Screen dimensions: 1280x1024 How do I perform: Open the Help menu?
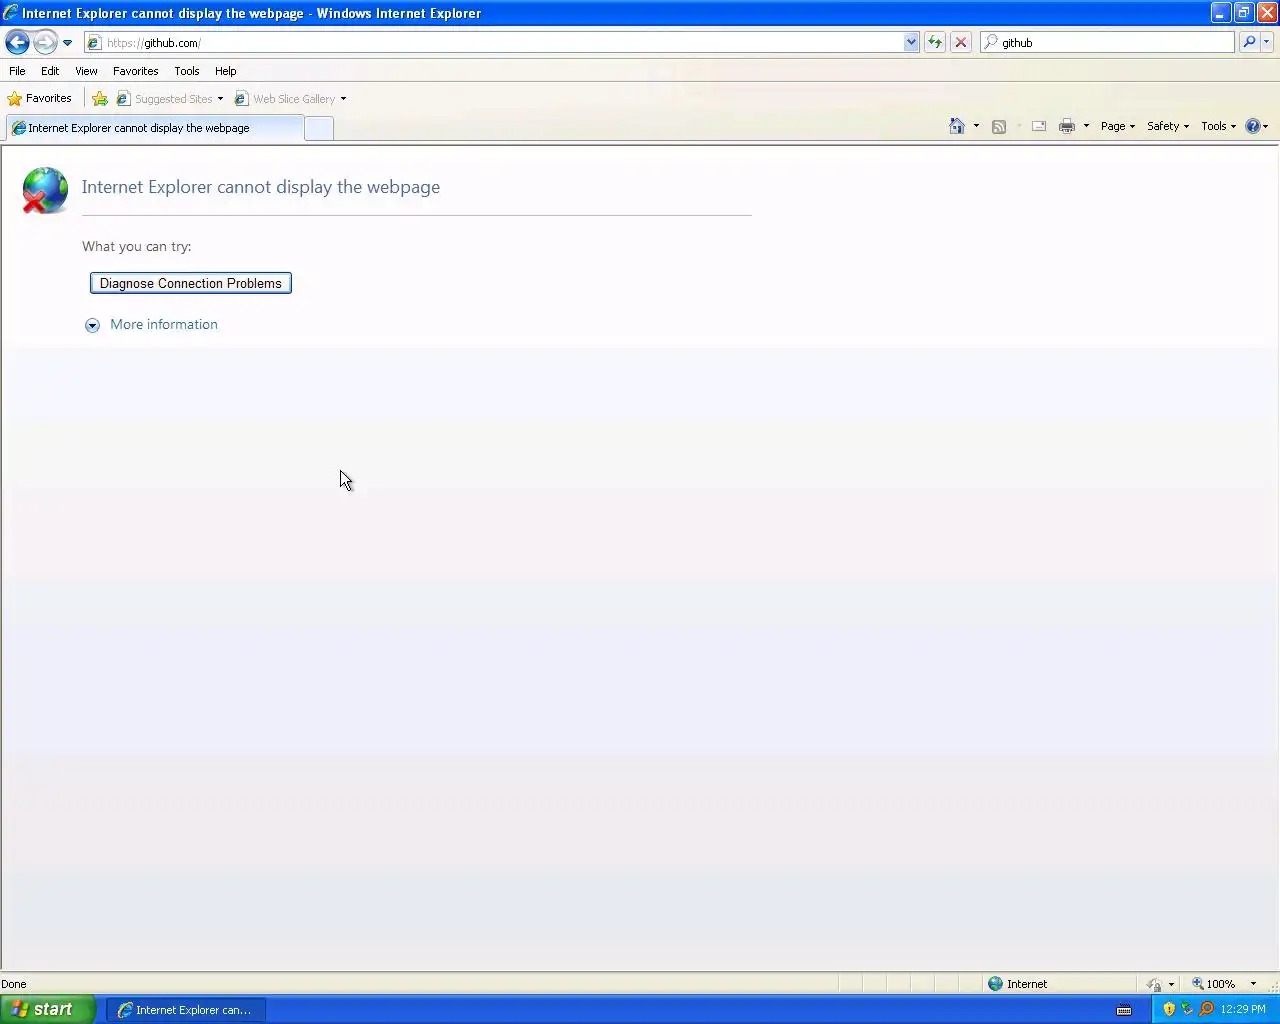225,71
